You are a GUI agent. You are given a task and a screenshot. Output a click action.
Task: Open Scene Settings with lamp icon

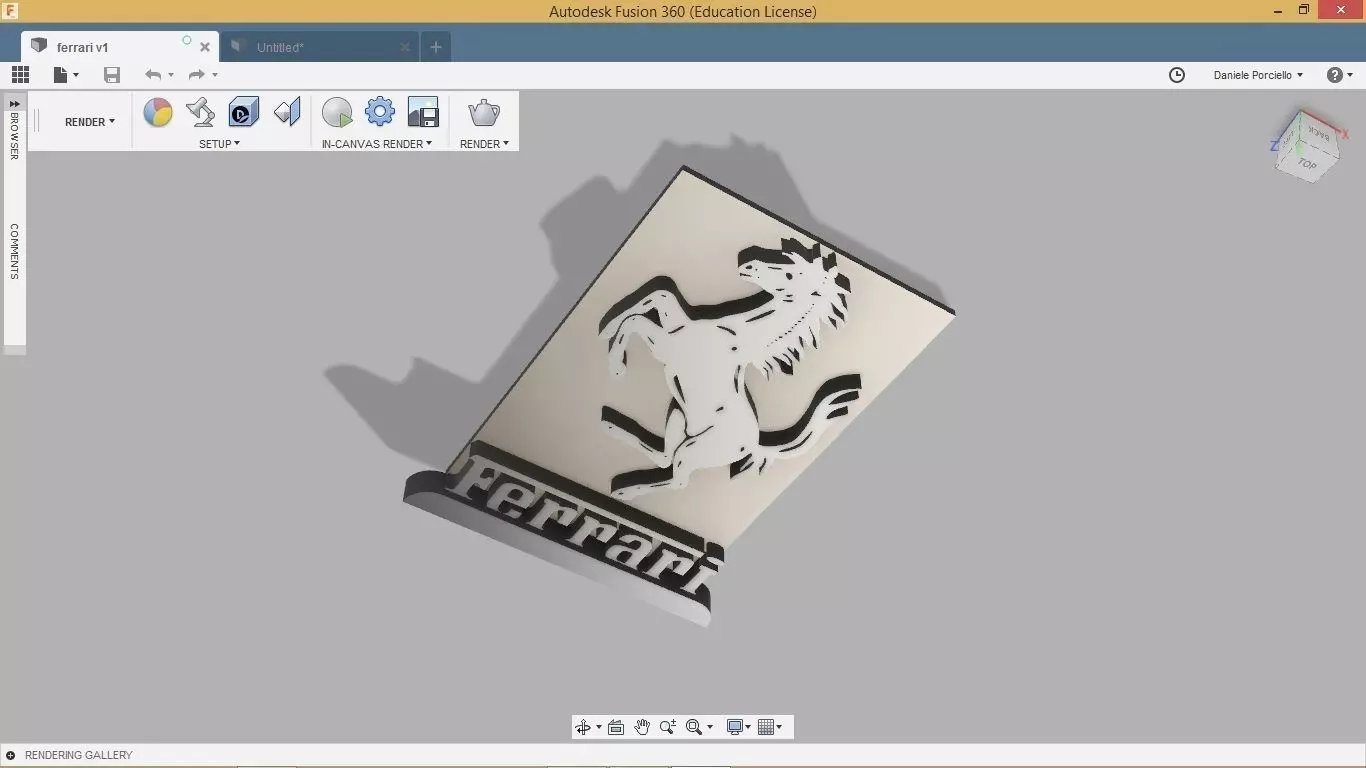(201, 112)
